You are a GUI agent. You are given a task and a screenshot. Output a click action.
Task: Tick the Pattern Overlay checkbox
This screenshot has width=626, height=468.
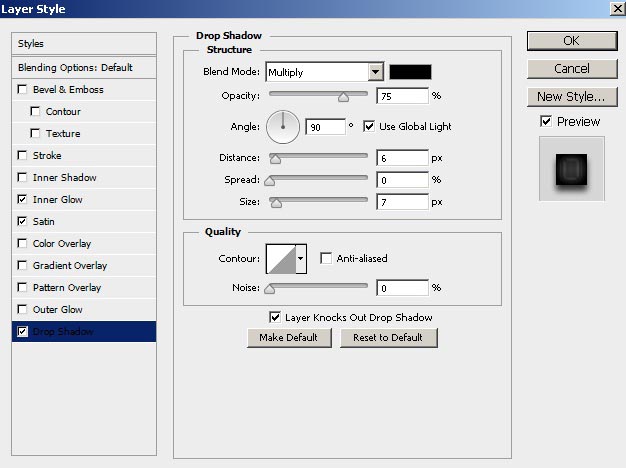click(22, 287)
